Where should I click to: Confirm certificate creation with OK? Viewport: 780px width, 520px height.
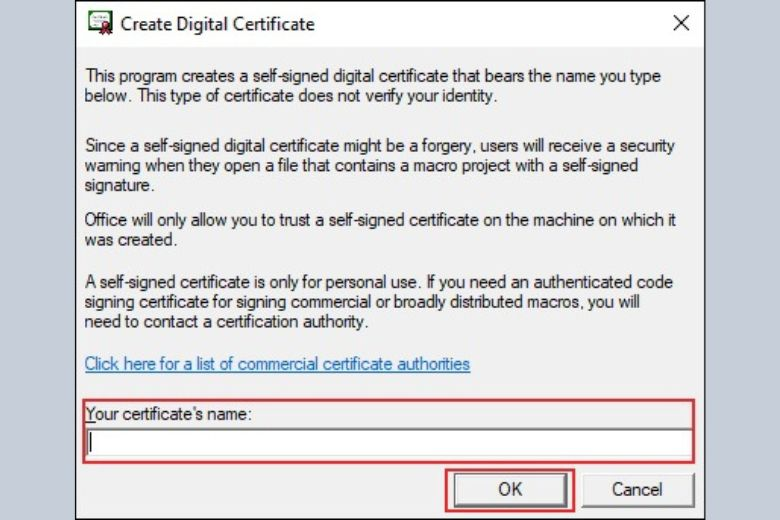point(510,490)
